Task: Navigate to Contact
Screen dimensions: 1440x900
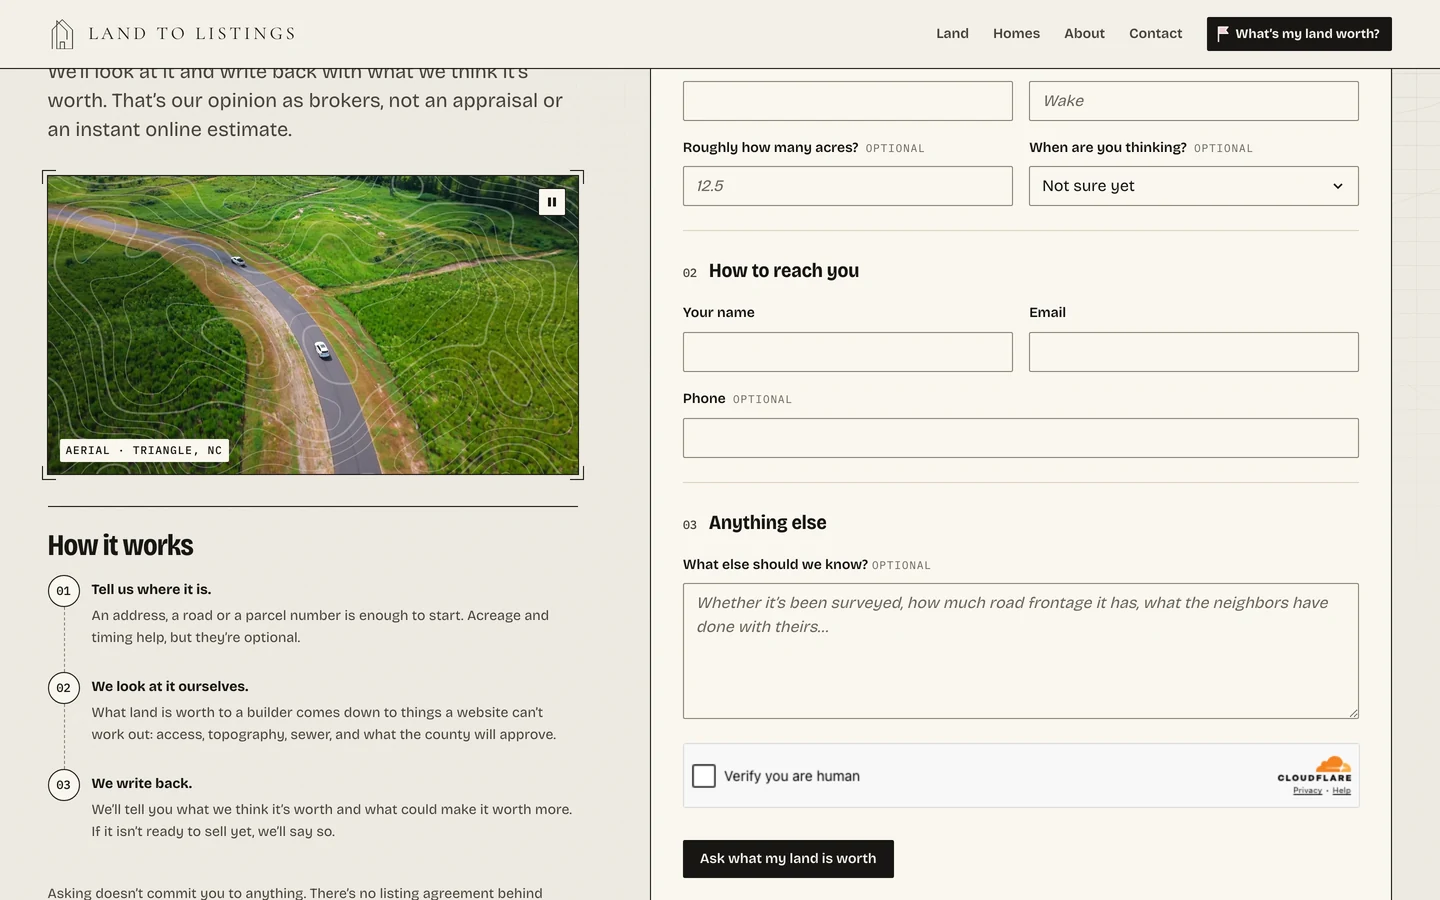Action: pos(1155,34)
